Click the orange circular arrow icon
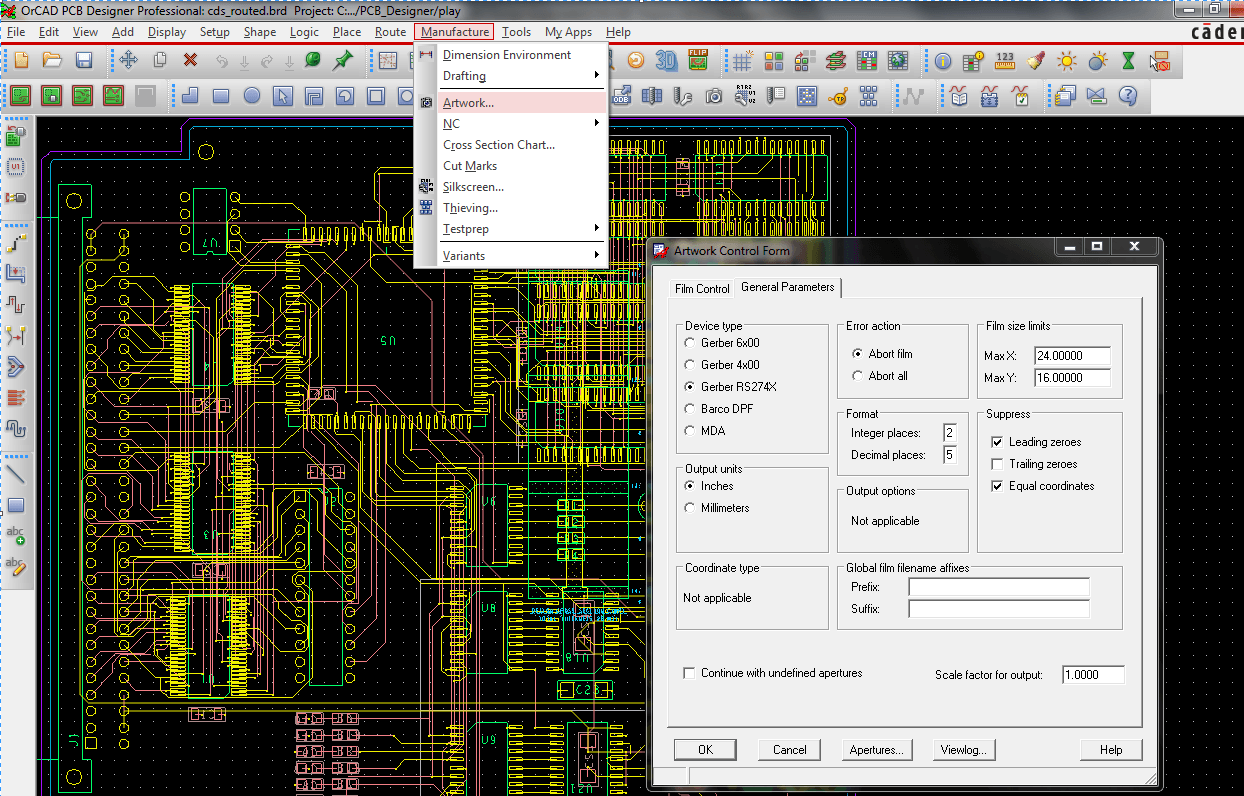This screenshot has width=1244, height=796. coord(635,61)
